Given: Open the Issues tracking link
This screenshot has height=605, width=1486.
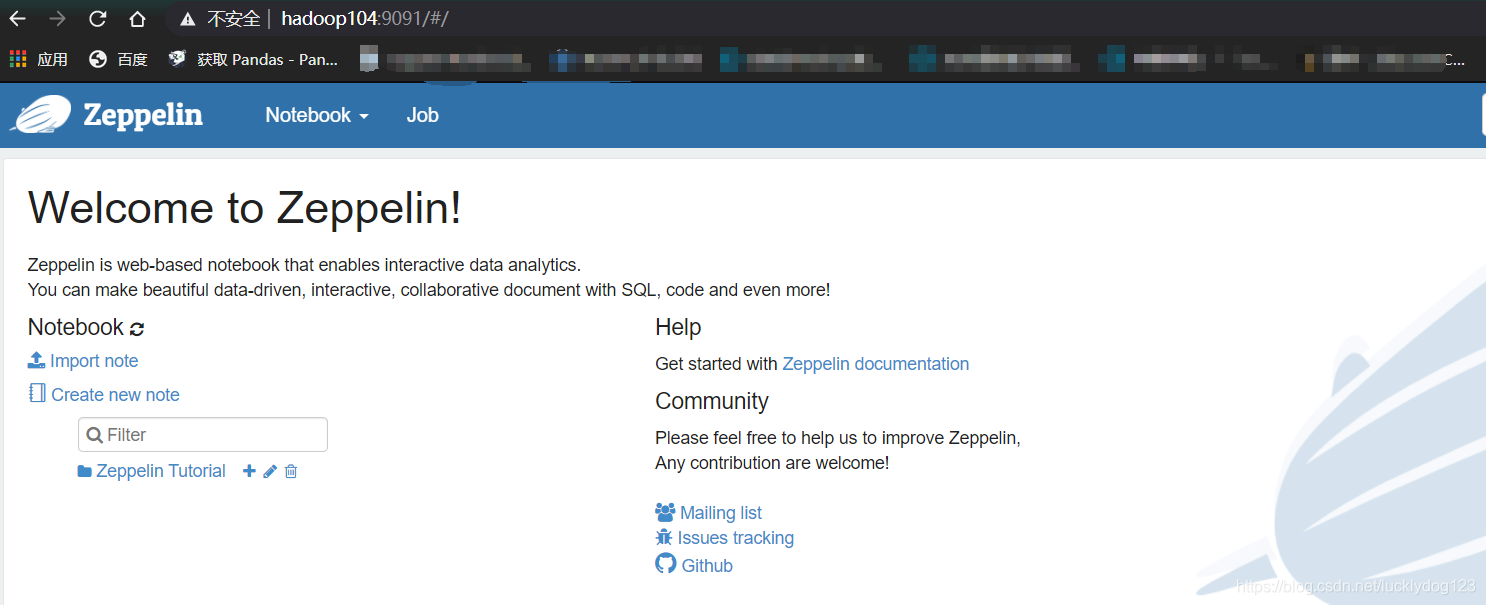Looking at the screenshot, I should (736, 538).
